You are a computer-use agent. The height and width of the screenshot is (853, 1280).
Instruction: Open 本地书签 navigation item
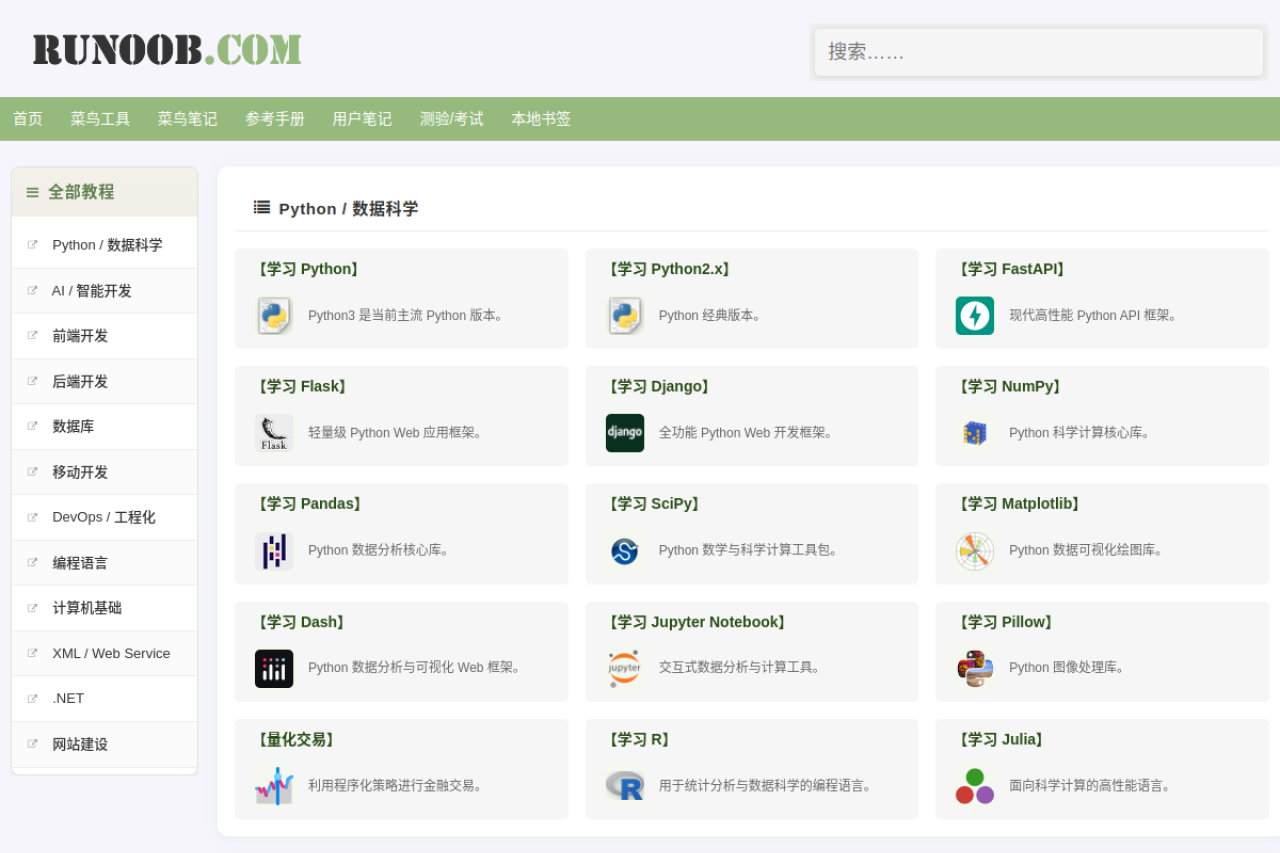click(541, 119)
